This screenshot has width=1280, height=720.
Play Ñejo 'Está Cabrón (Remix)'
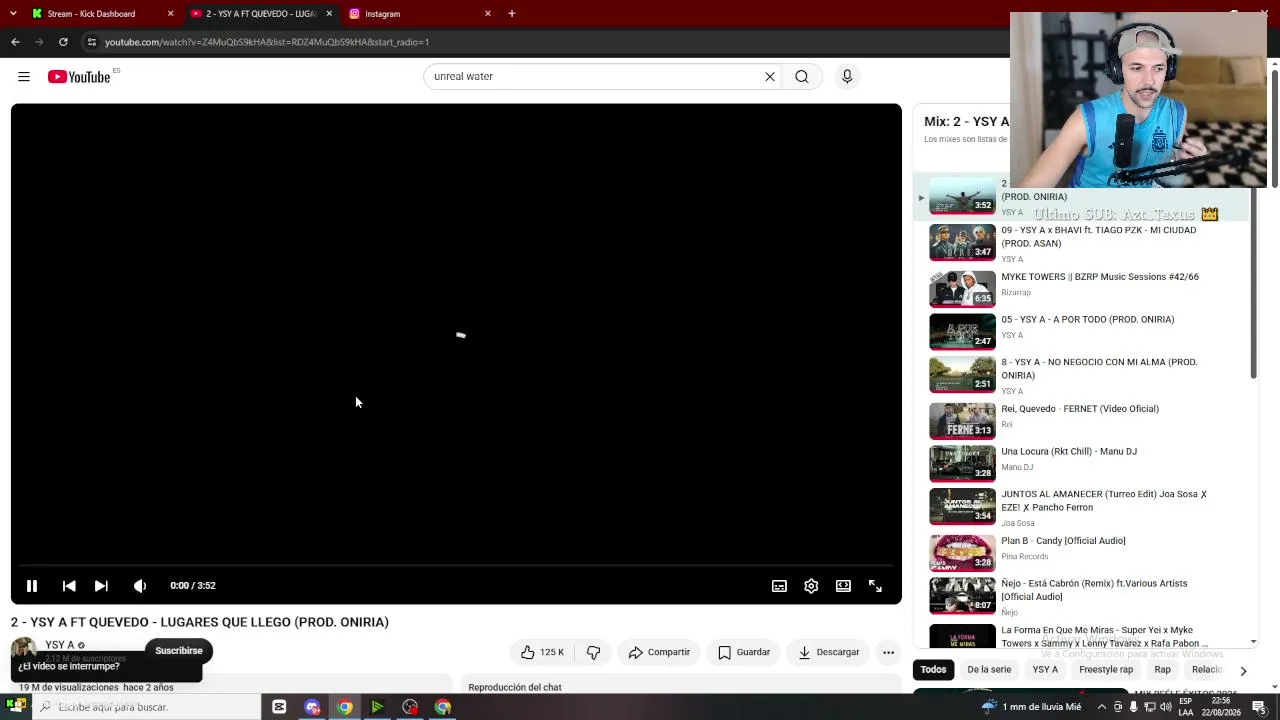[1080, 596]
